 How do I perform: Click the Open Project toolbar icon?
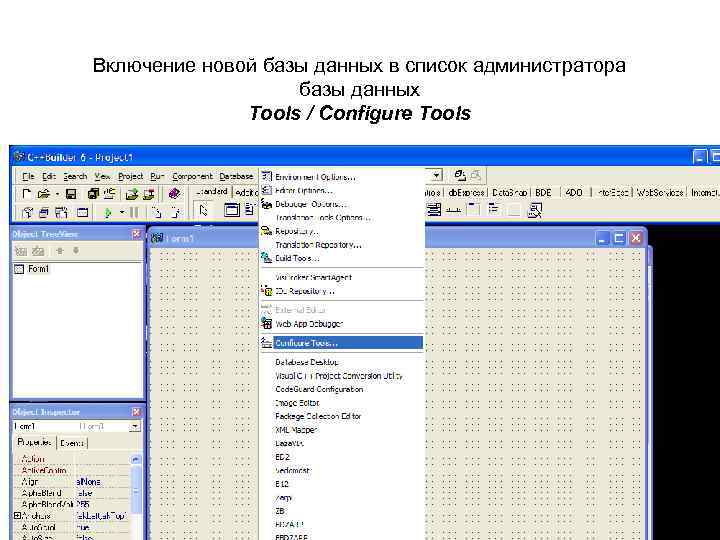(109, 194)
